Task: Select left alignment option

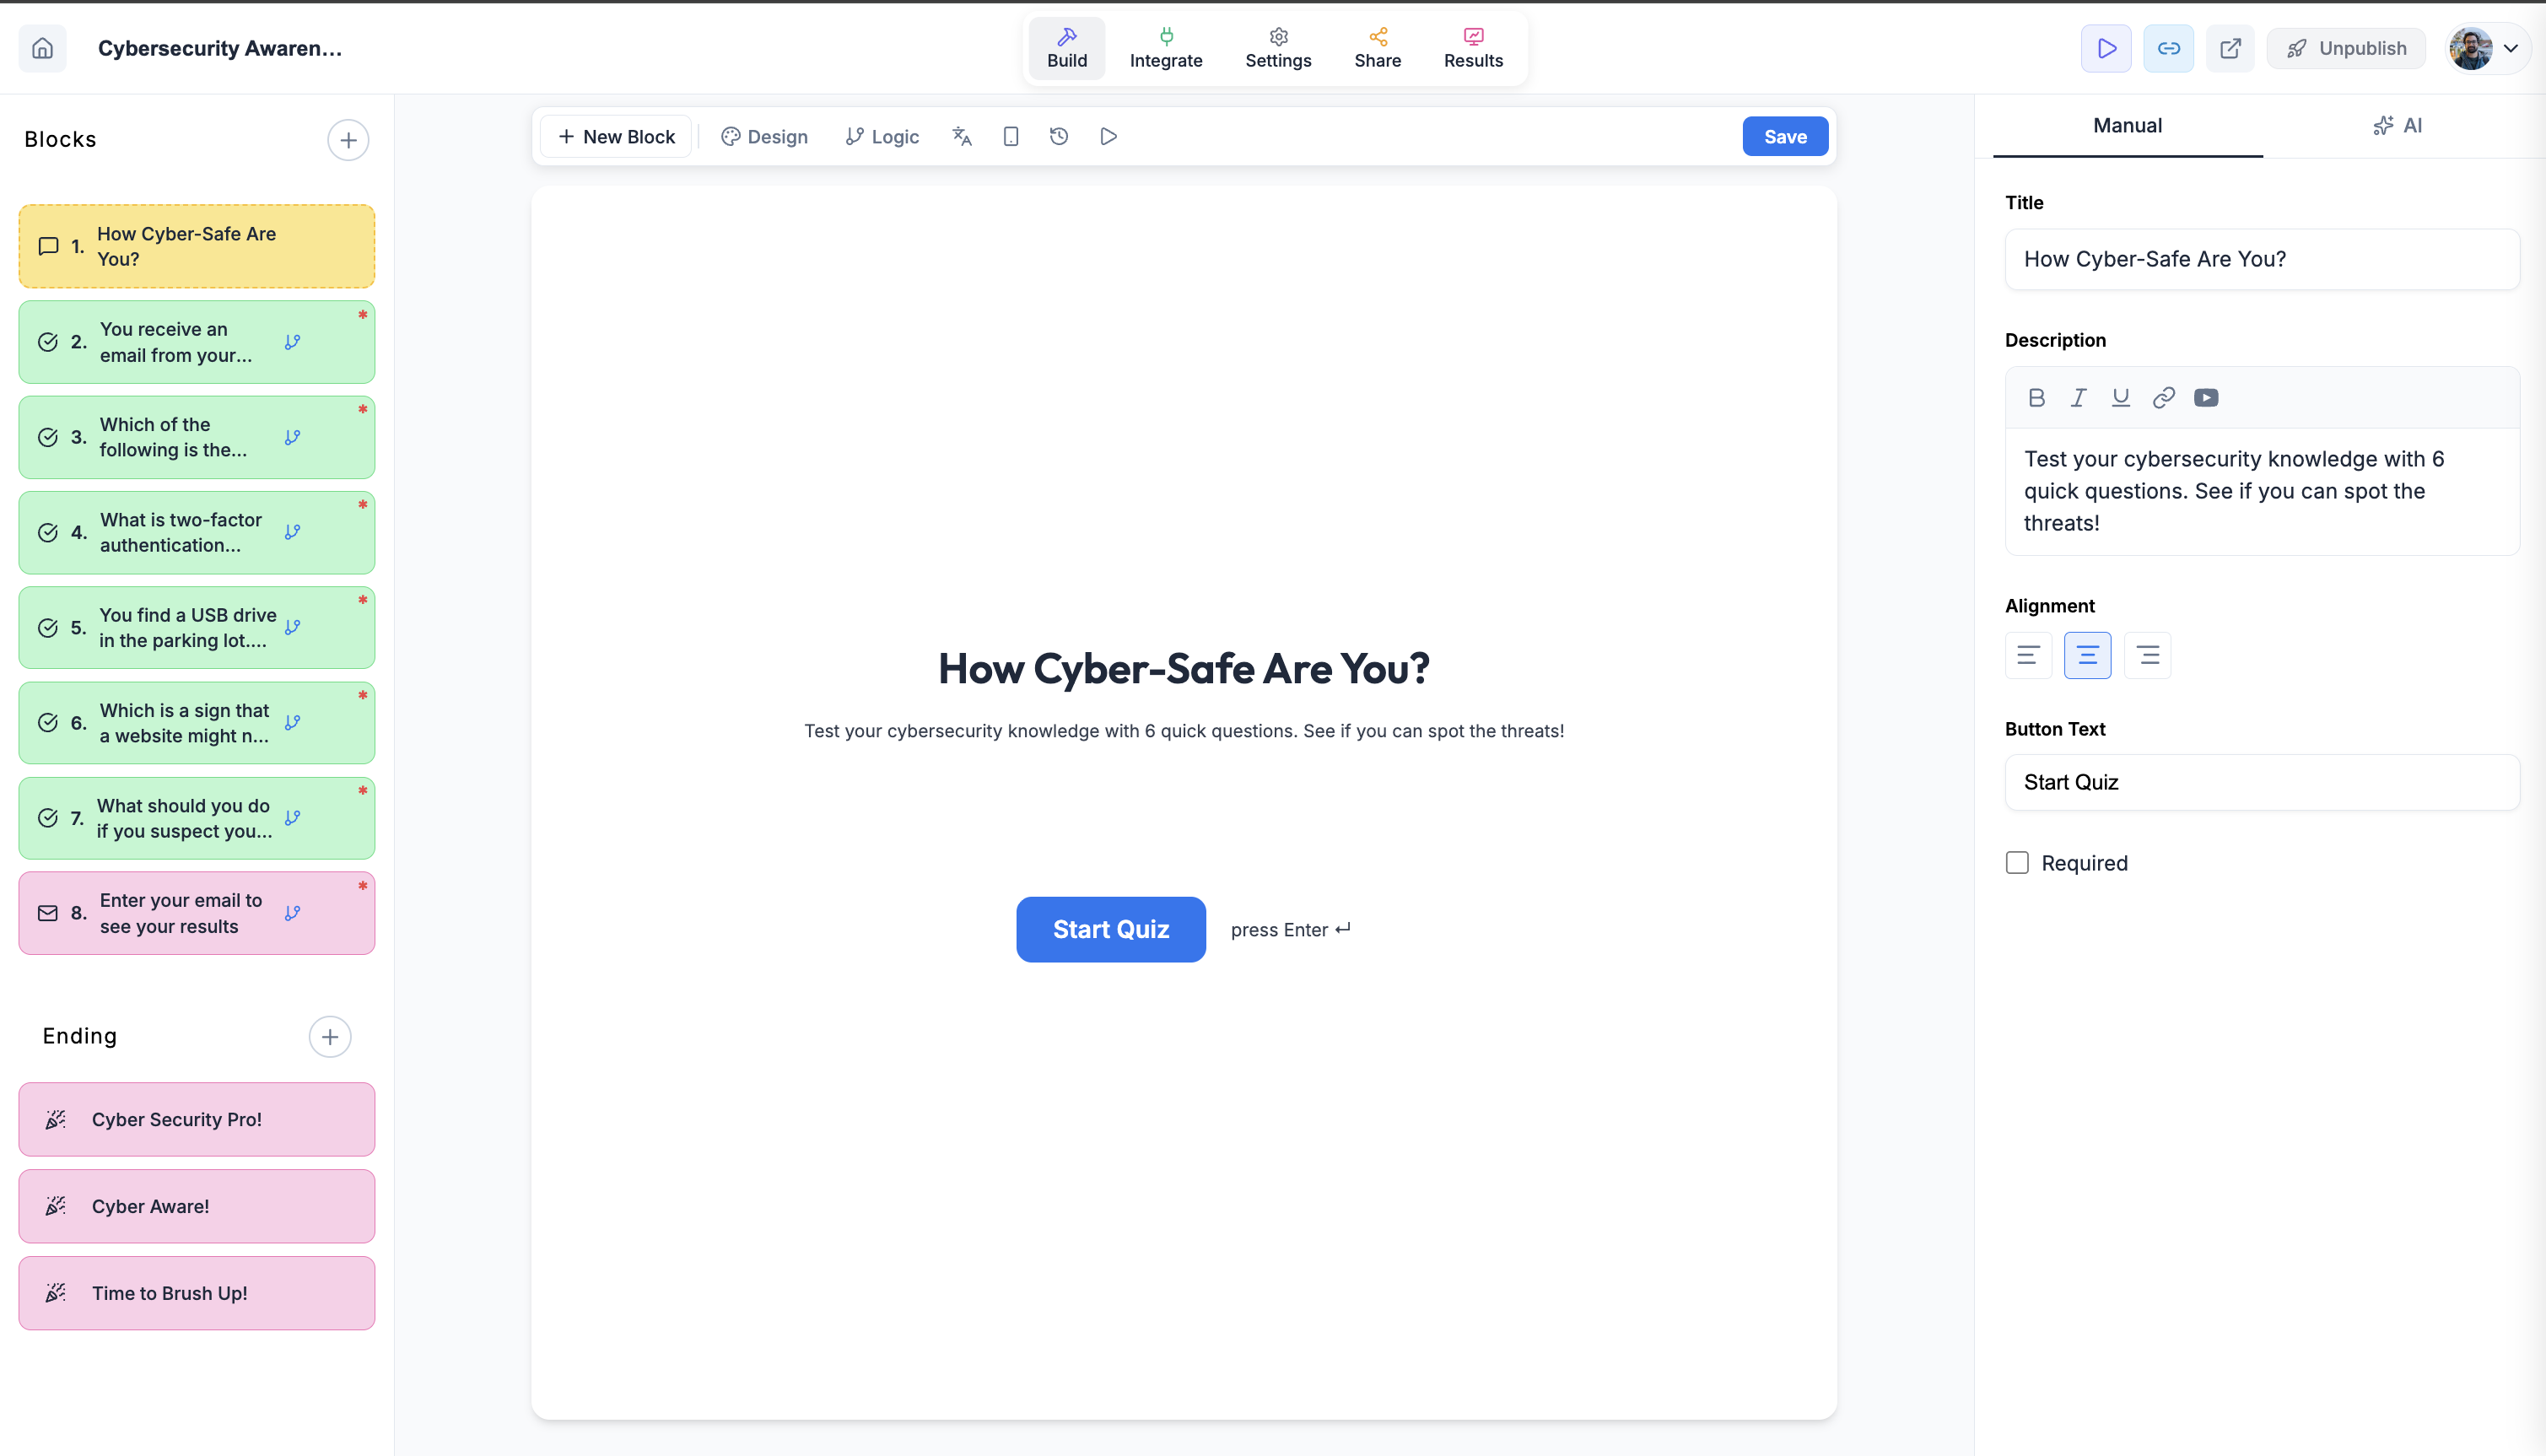Action: [x=2028, y=655]
